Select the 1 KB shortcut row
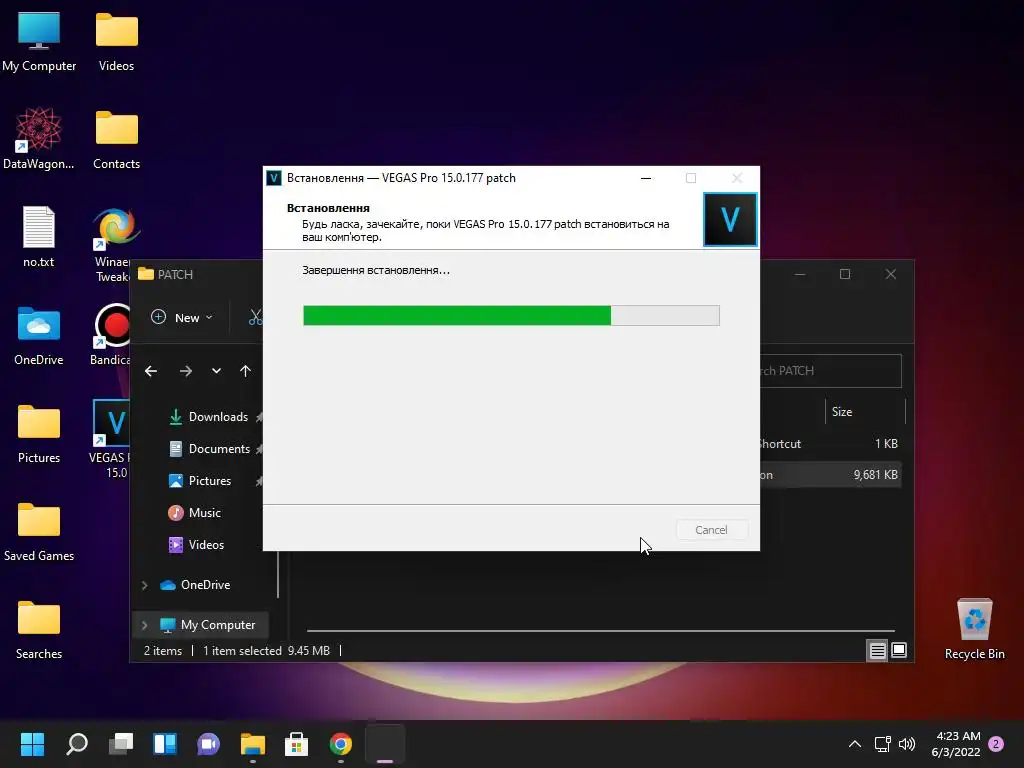 click(x=831, y=443)
